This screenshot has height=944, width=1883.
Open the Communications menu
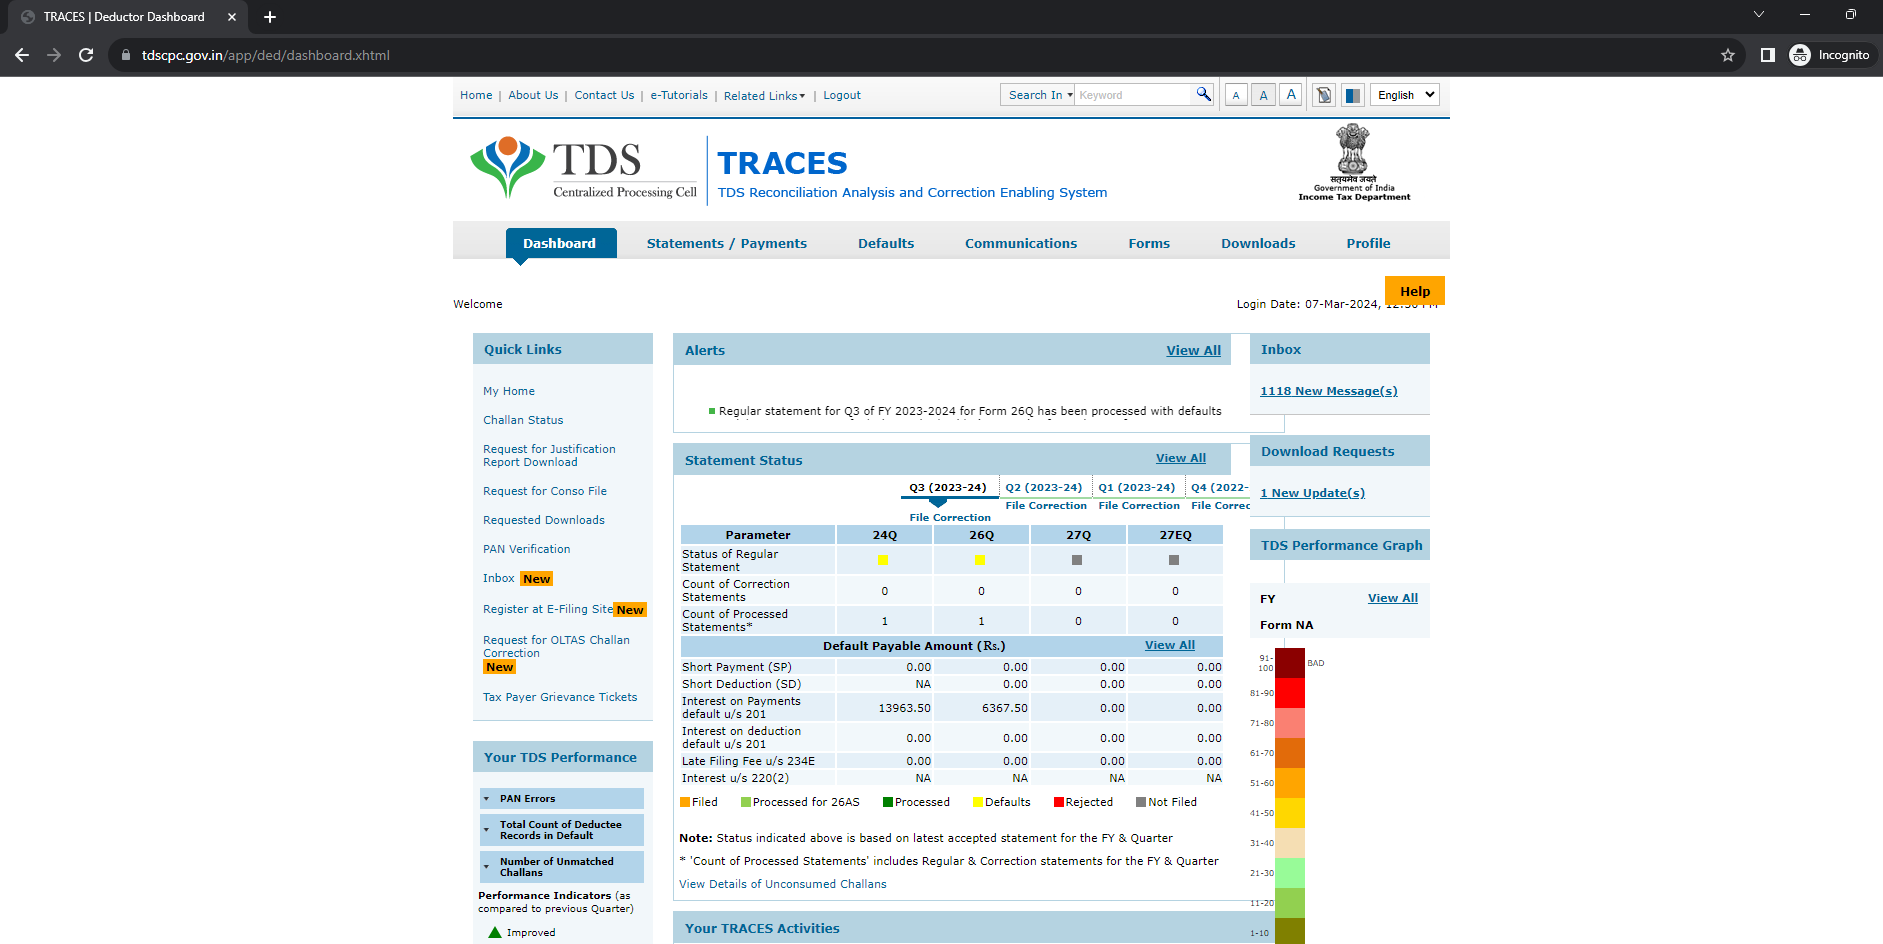1021,243
